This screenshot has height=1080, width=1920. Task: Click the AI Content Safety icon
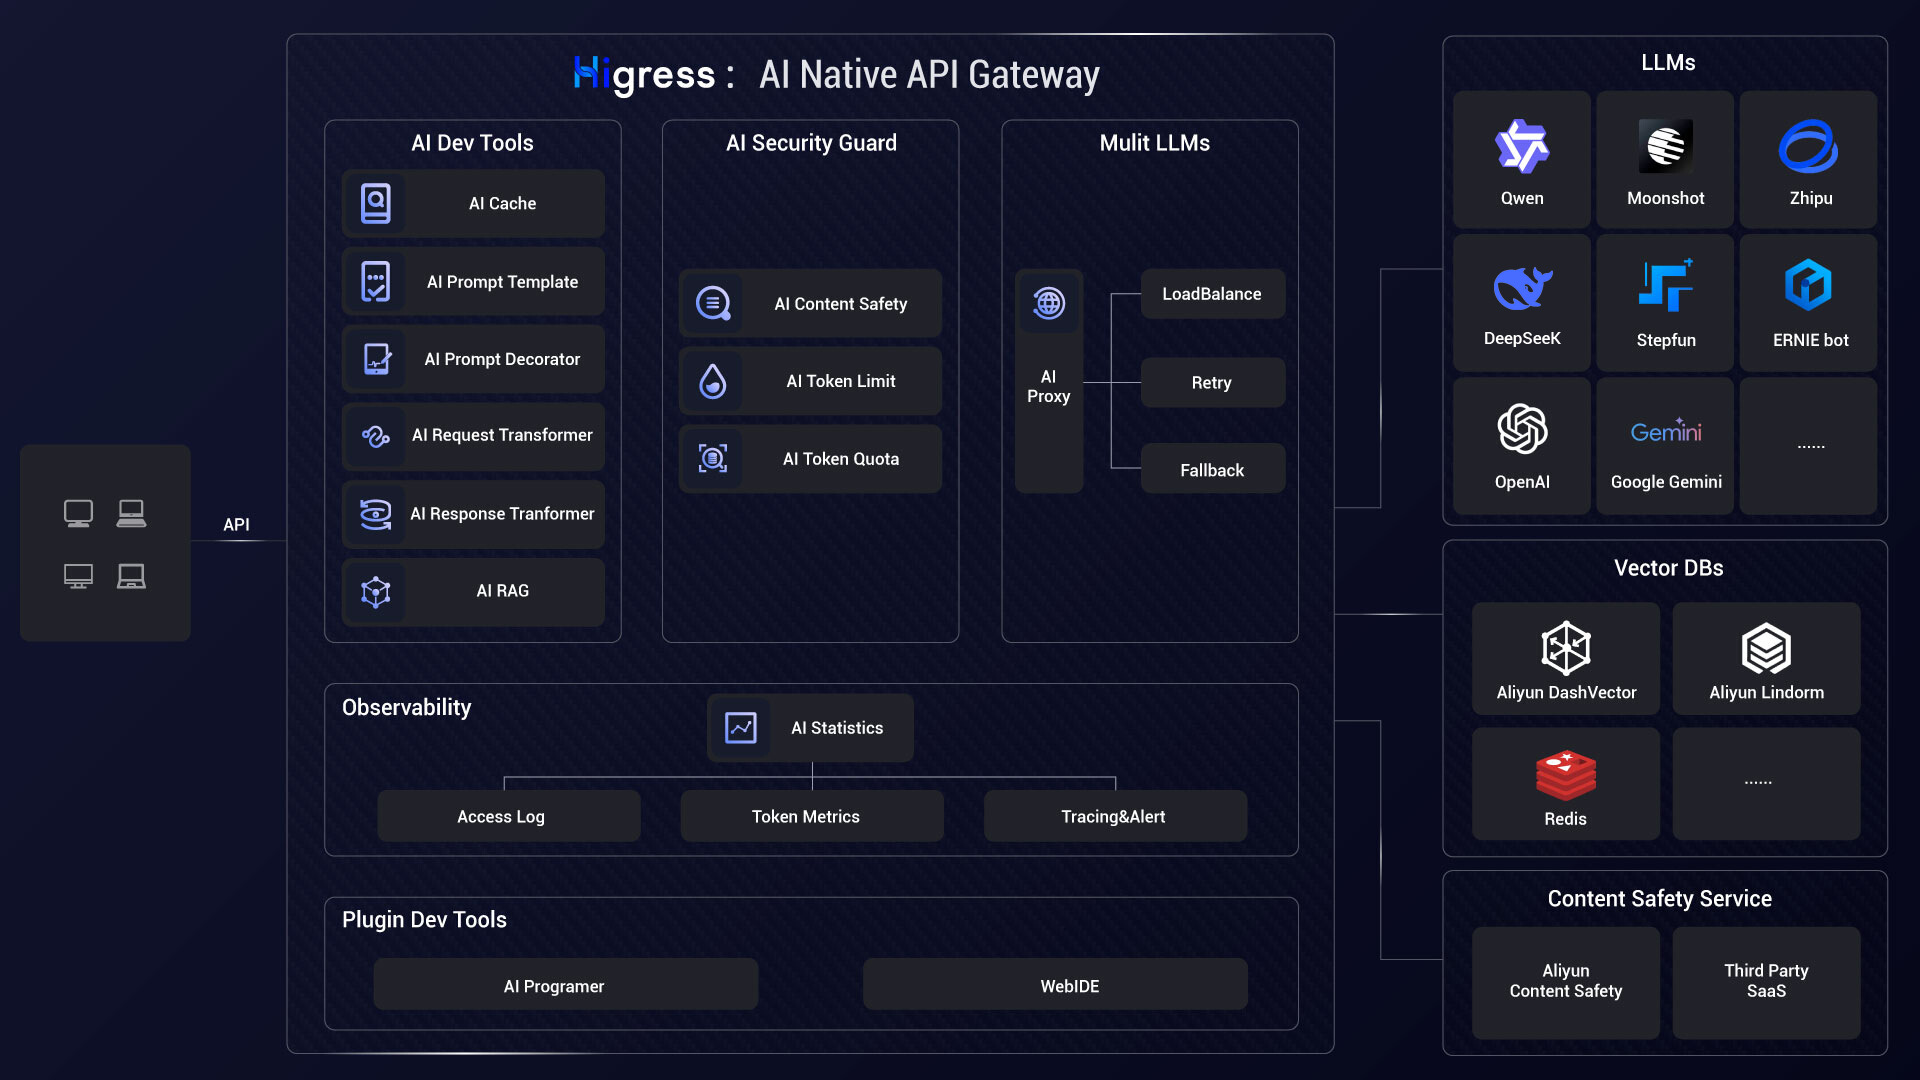pos(713,303)
